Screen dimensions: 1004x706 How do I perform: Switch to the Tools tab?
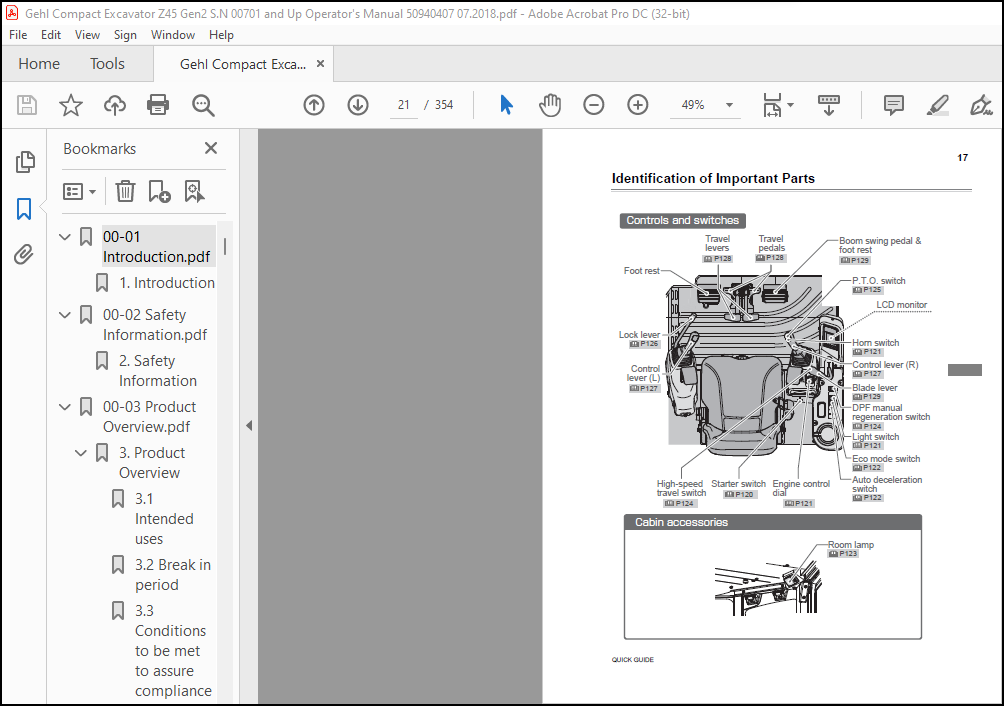point(107,63)
